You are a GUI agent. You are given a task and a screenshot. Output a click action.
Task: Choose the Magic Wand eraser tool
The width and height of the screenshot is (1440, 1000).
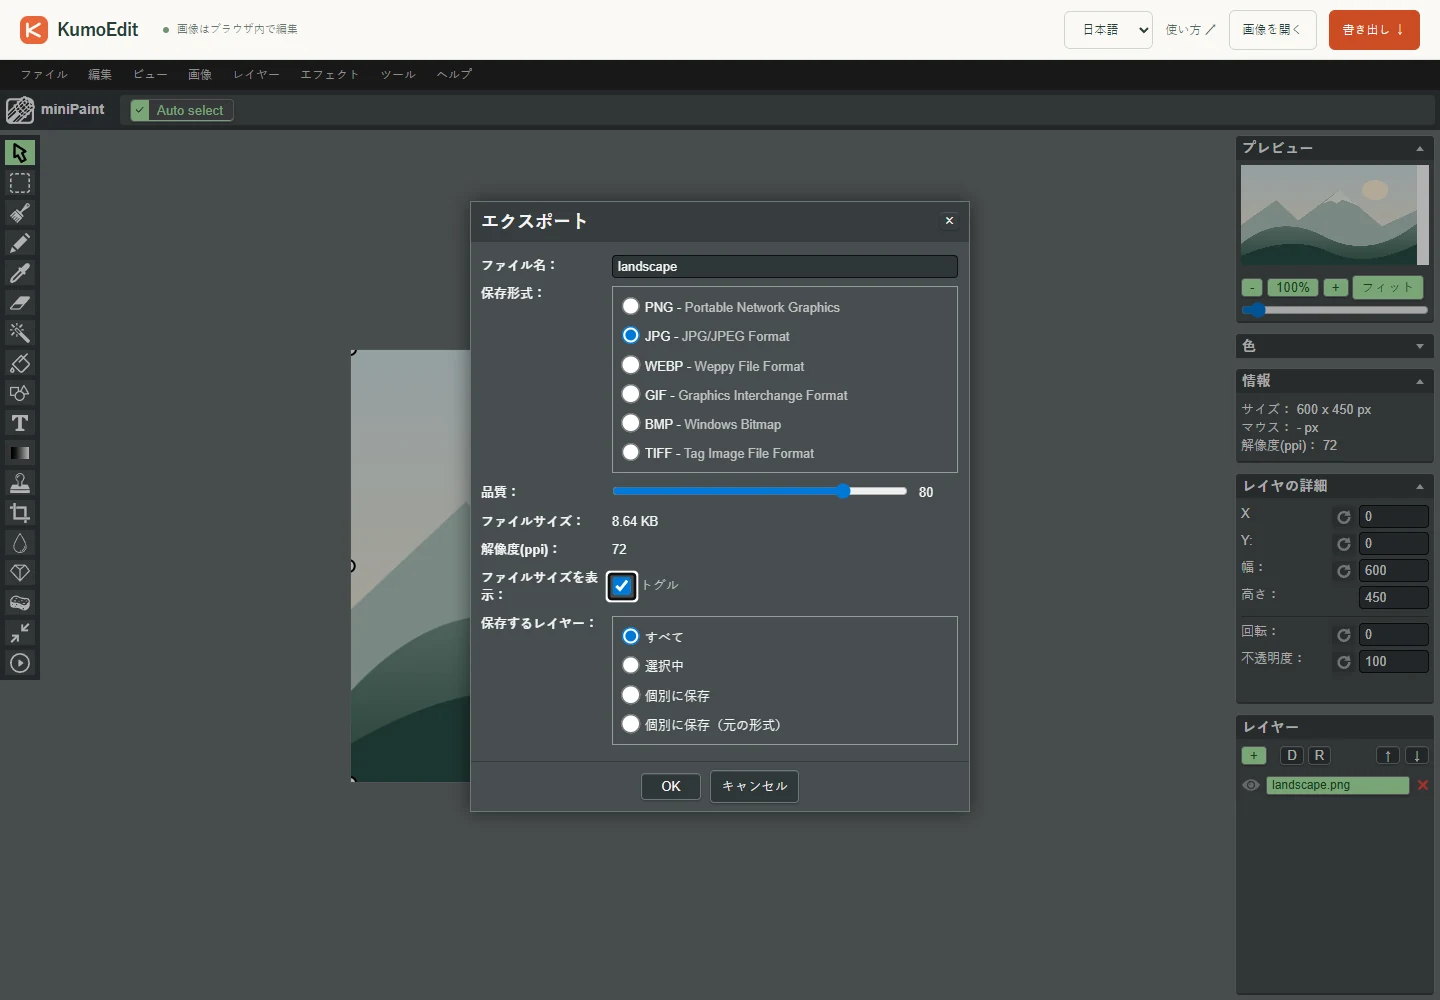(20, 333)
